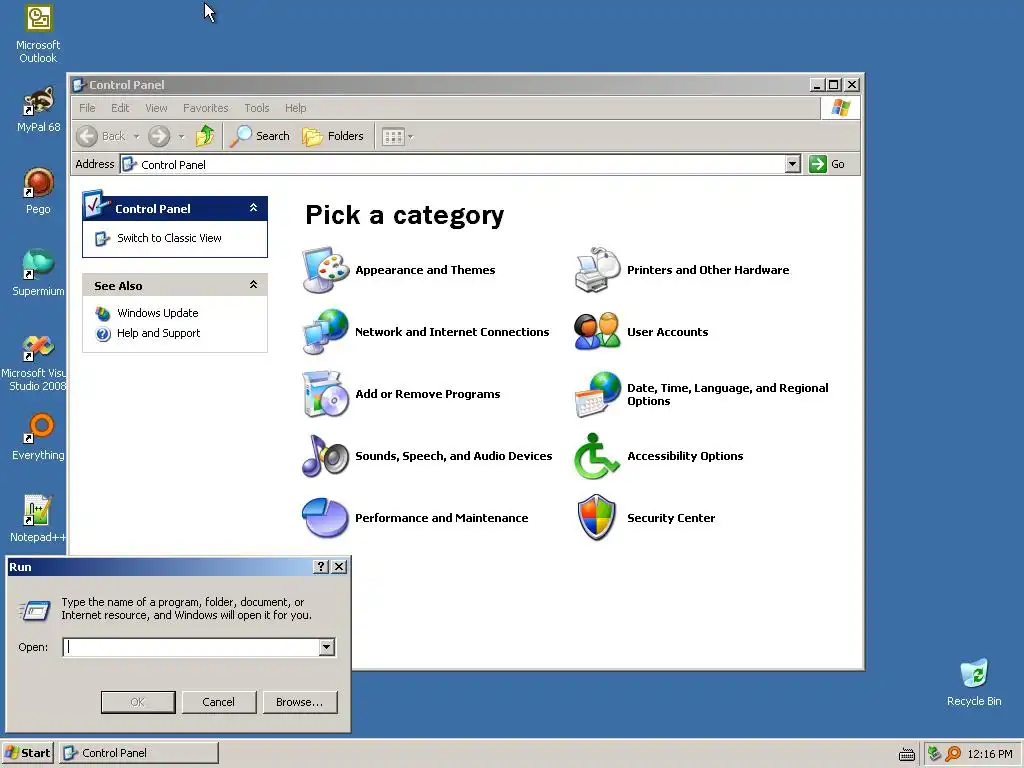The width and height of the screenshot is (1024, 768).
Task: Click Performance and Maintenance pie icon
Action: [326, 518]
